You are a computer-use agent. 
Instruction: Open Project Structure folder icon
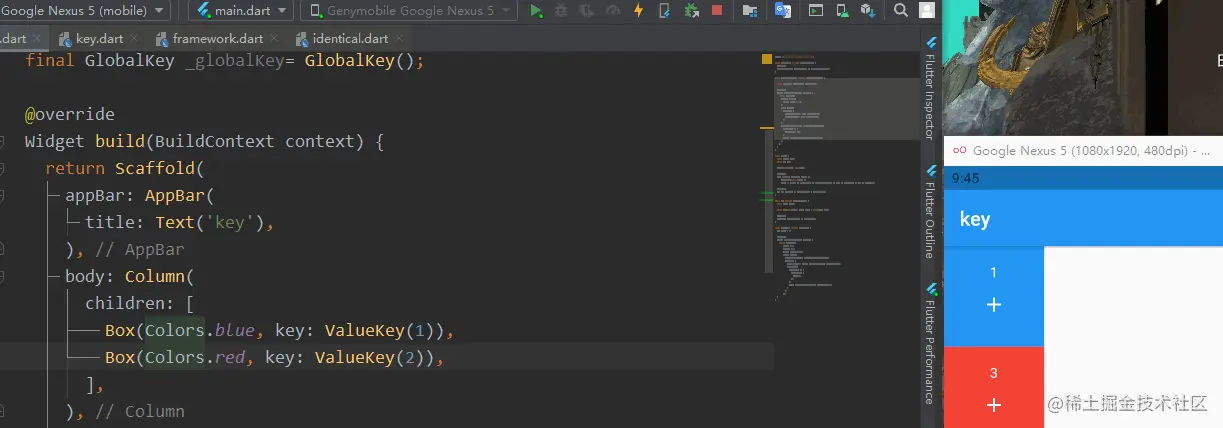point(749,11)
